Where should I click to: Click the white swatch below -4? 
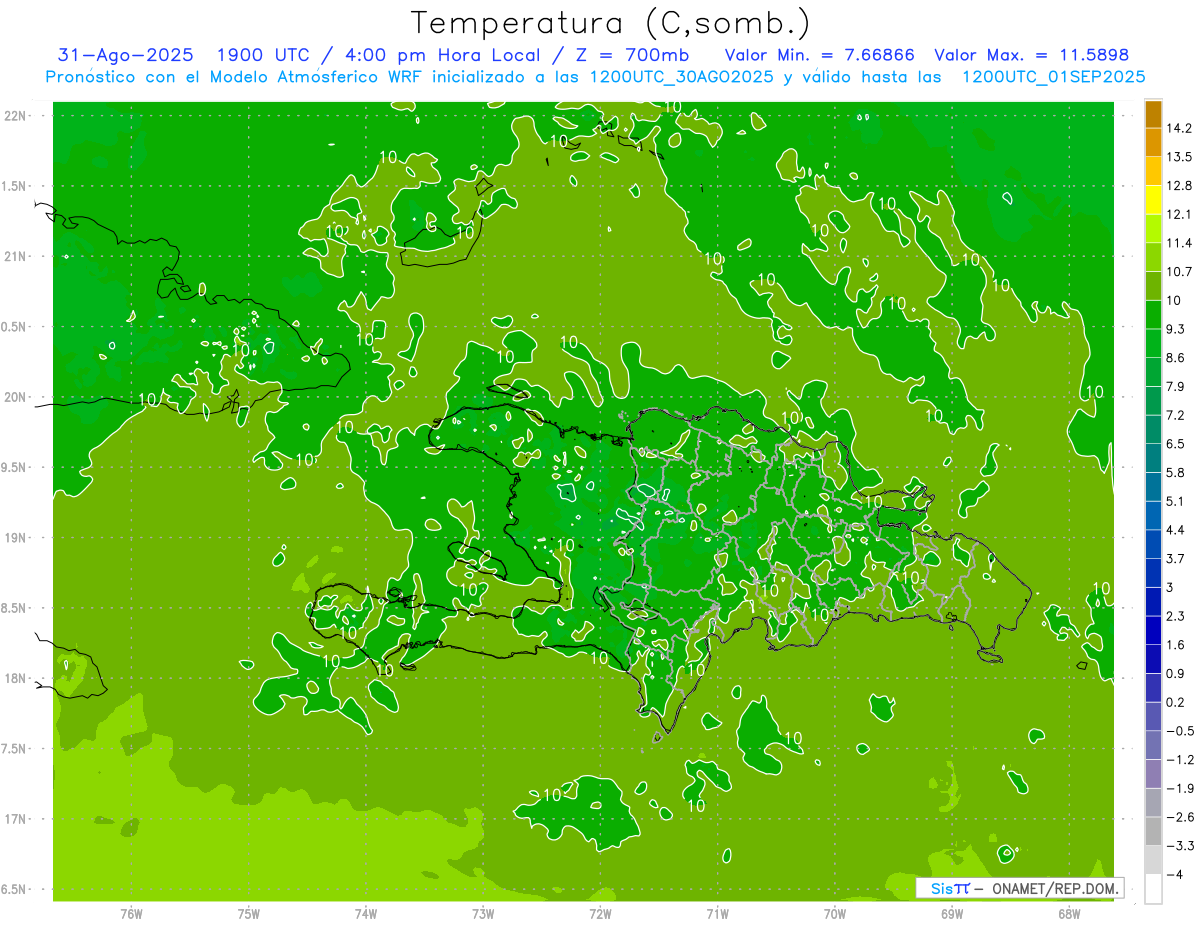pos(1153,888)
